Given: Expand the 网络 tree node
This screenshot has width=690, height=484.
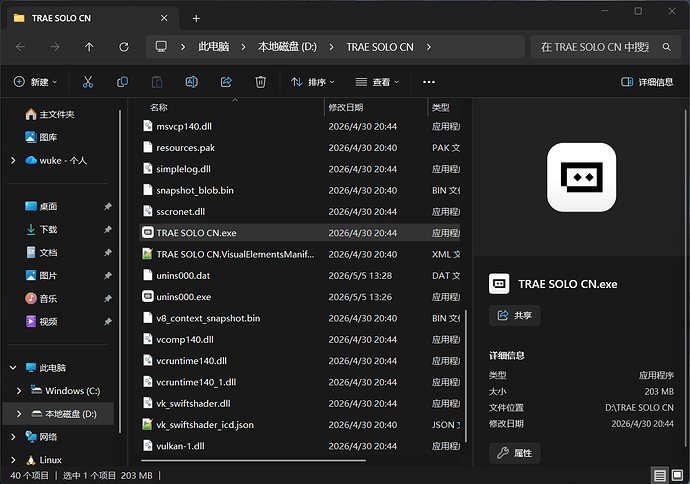Looking at the screenshot, I should tap(13, 437).
